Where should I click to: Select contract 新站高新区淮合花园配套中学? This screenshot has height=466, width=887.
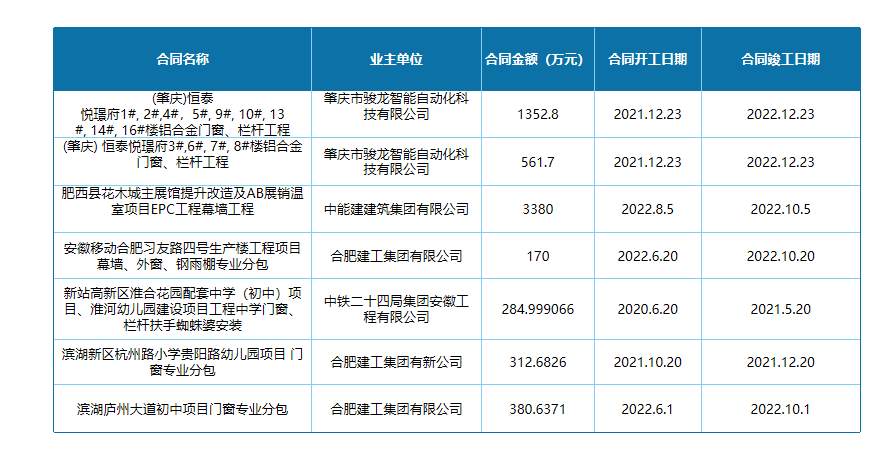[183, 309]
